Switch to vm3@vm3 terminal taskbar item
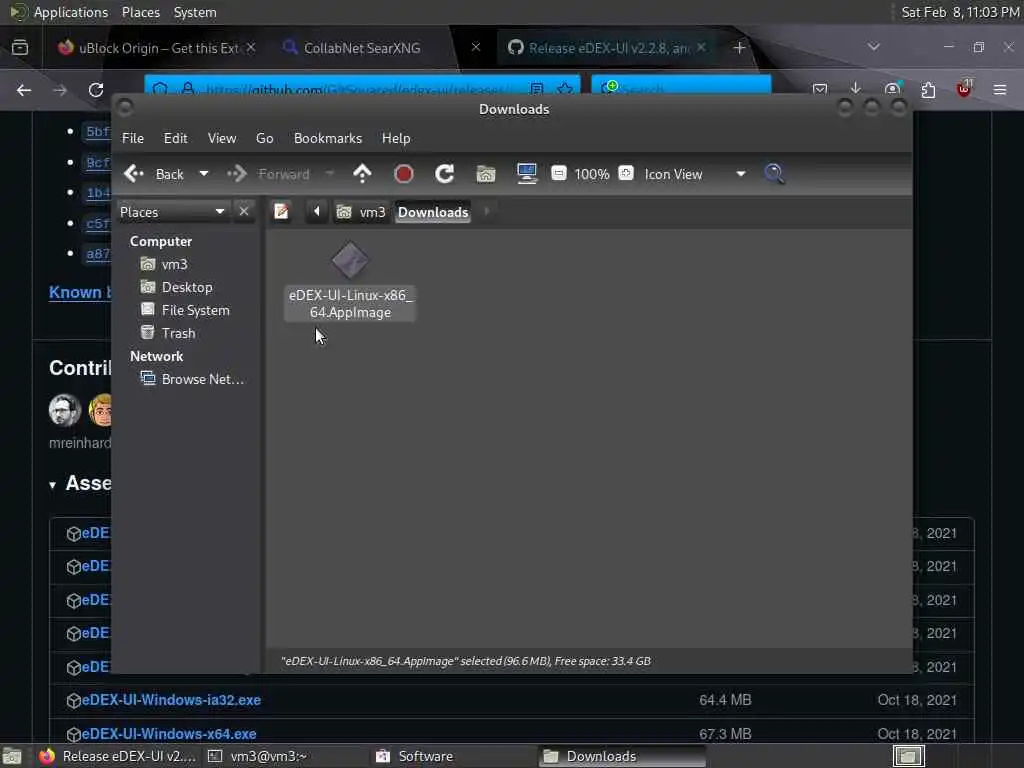This screenshot has width=1024, height=768. (285, 756)
